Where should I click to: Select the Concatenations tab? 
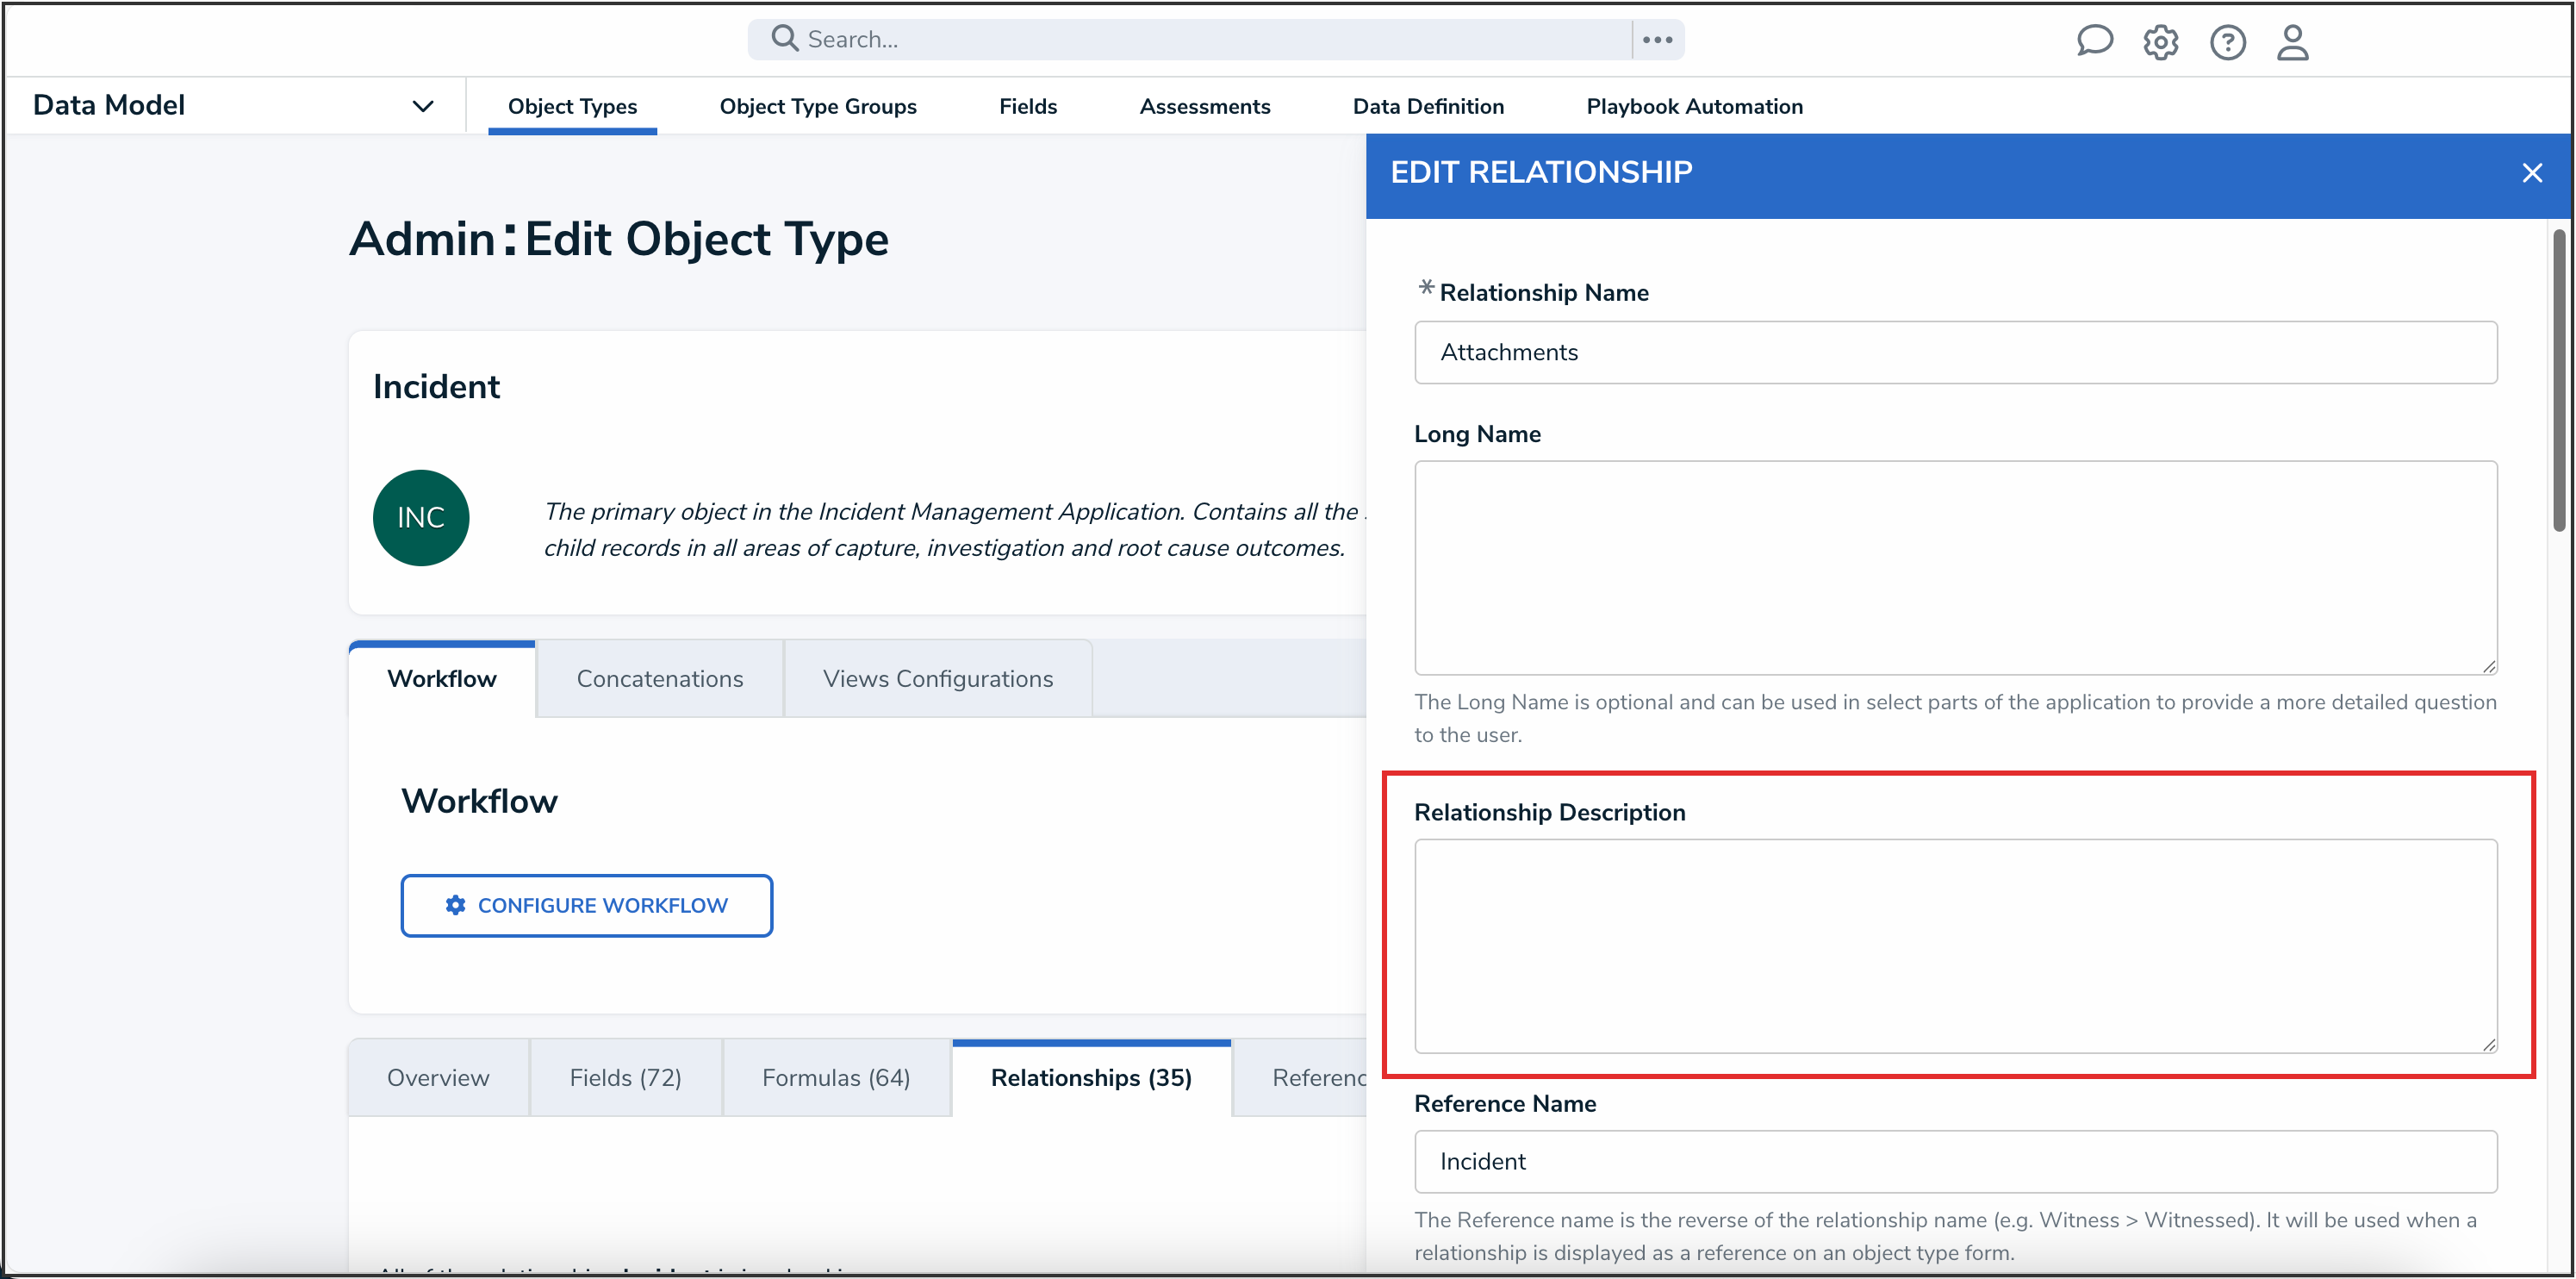point(660,679)
